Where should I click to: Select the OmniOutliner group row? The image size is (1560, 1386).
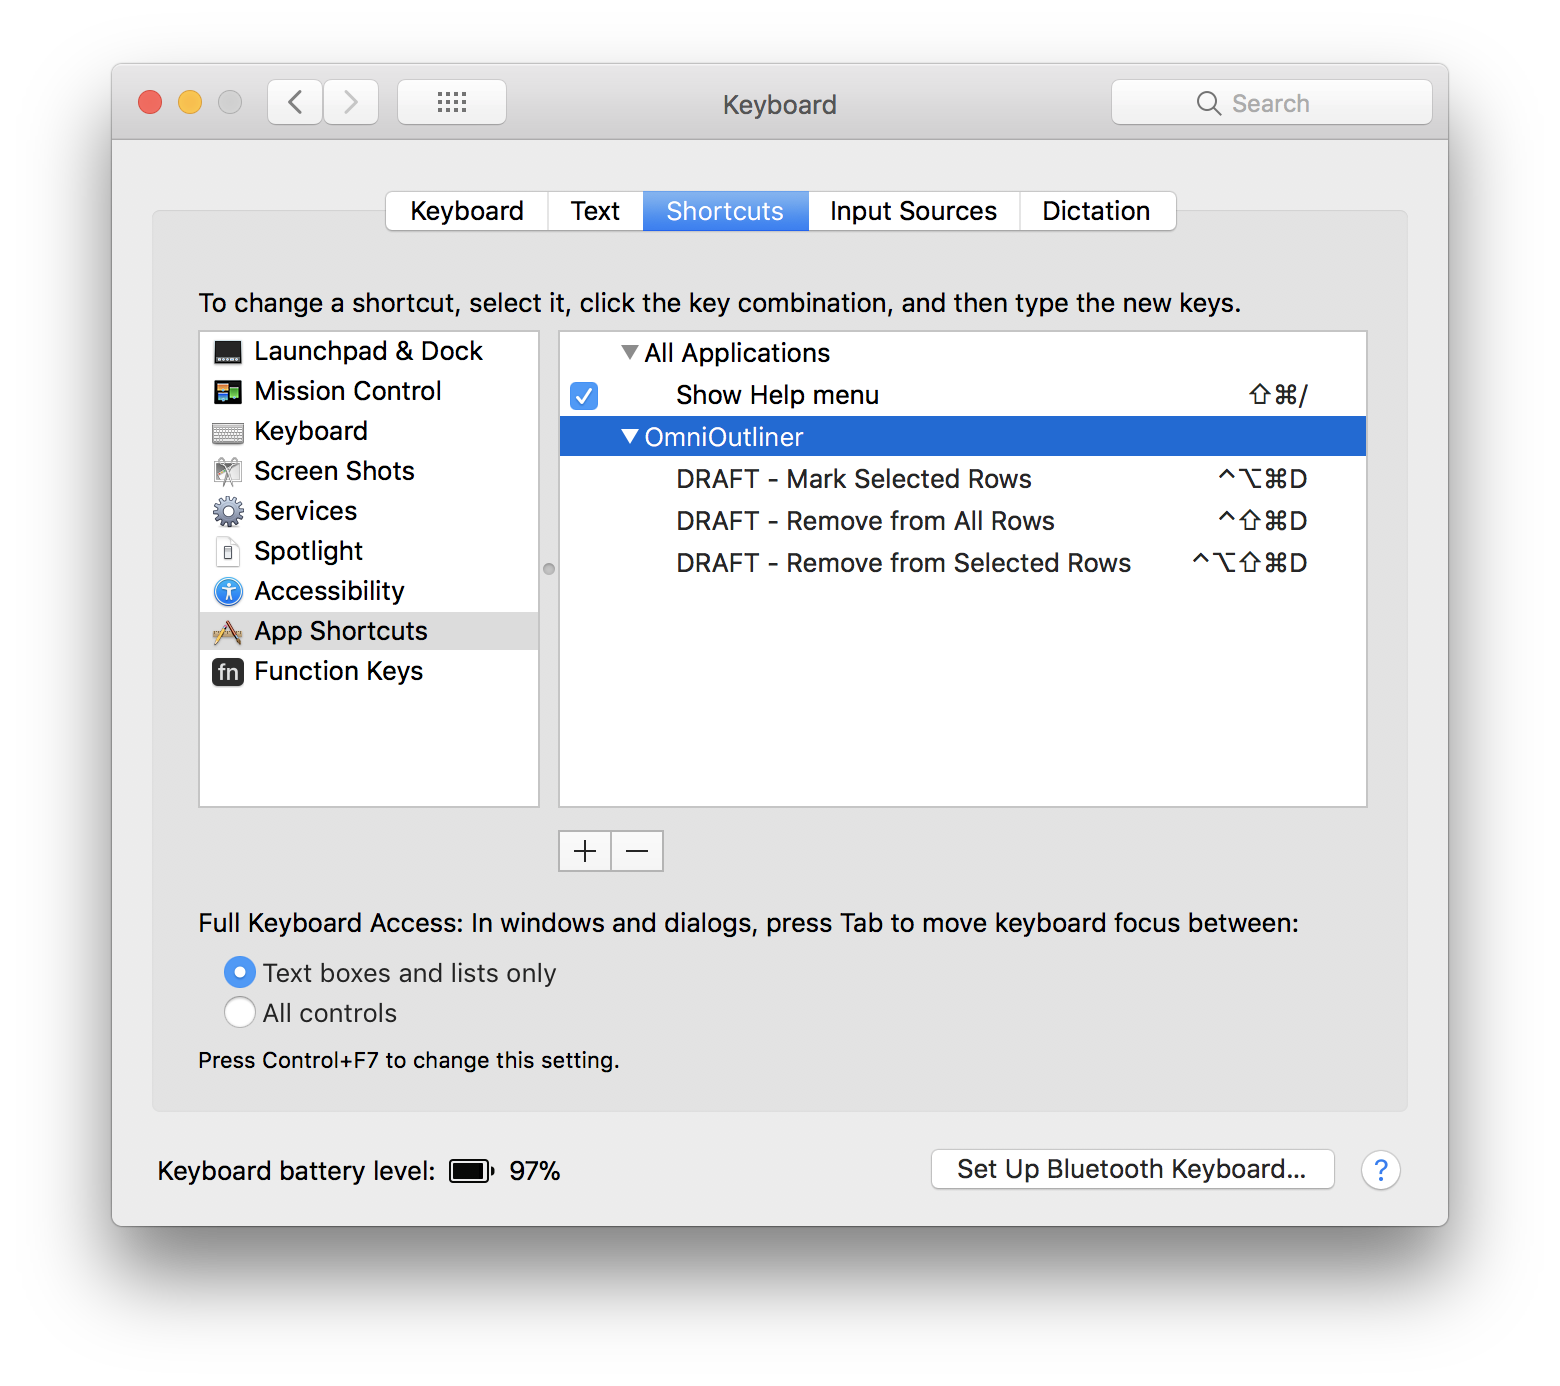[x=963, y=436]
